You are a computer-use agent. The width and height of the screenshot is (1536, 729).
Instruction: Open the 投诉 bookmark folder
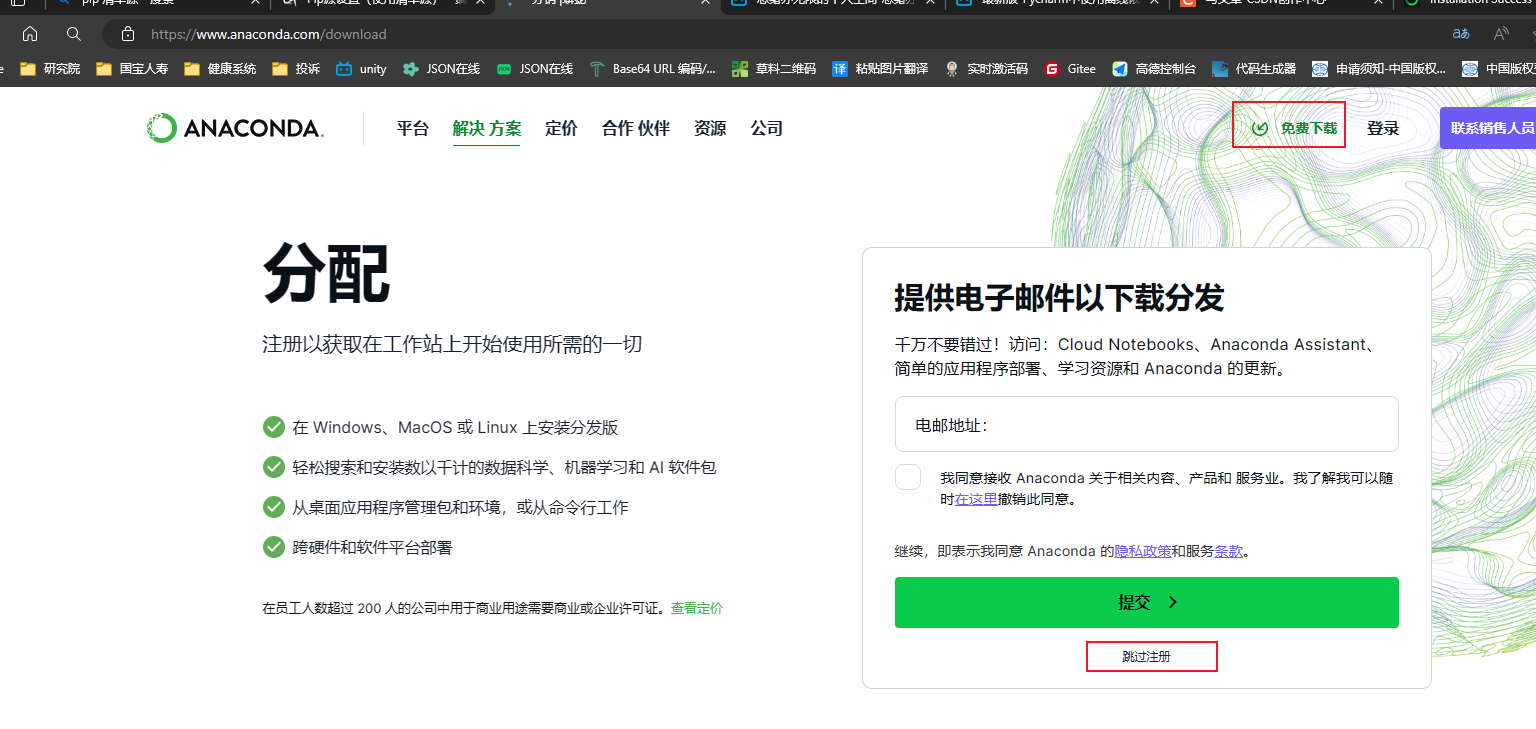[296, 69]
